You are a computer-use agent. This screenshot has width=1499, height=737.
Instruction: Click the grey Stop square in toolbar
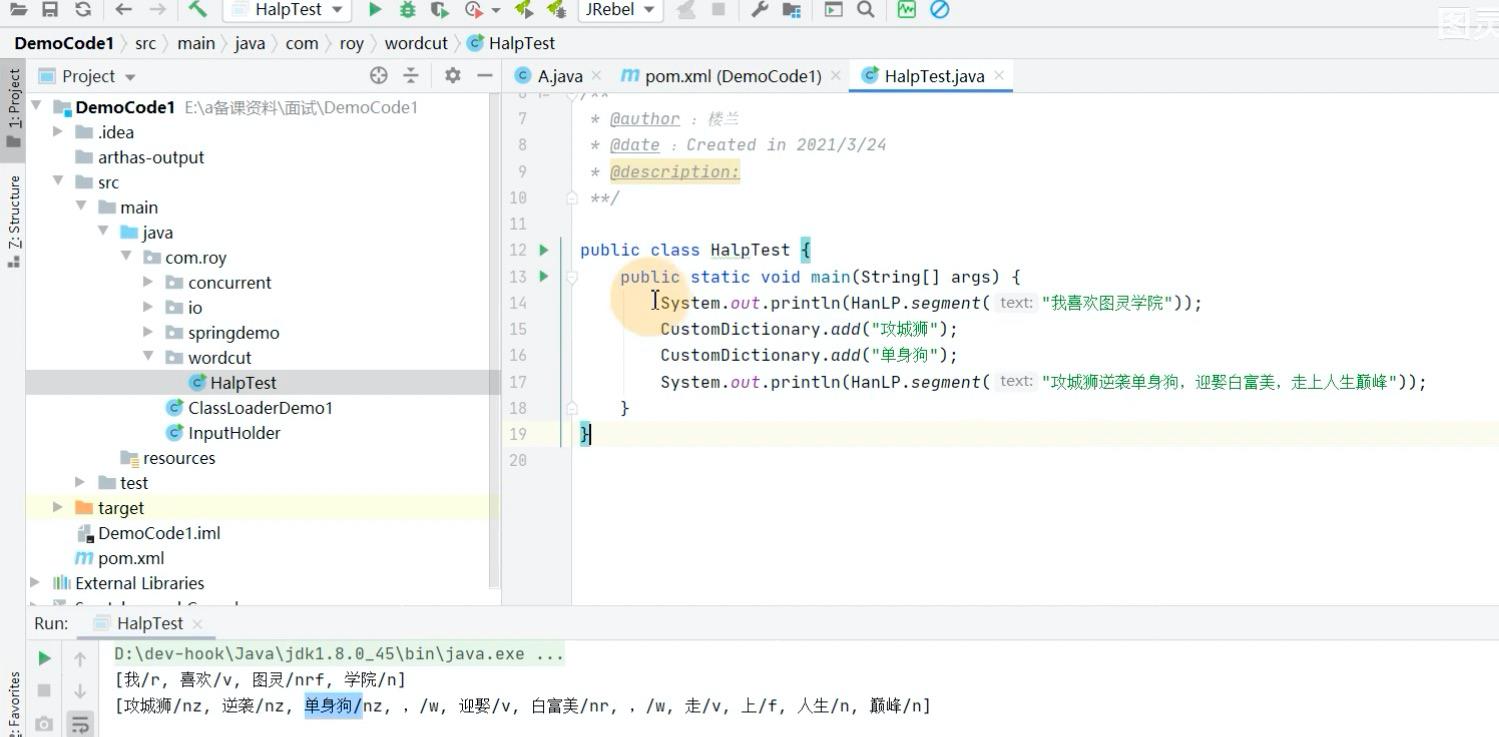[x=718, y=10]
